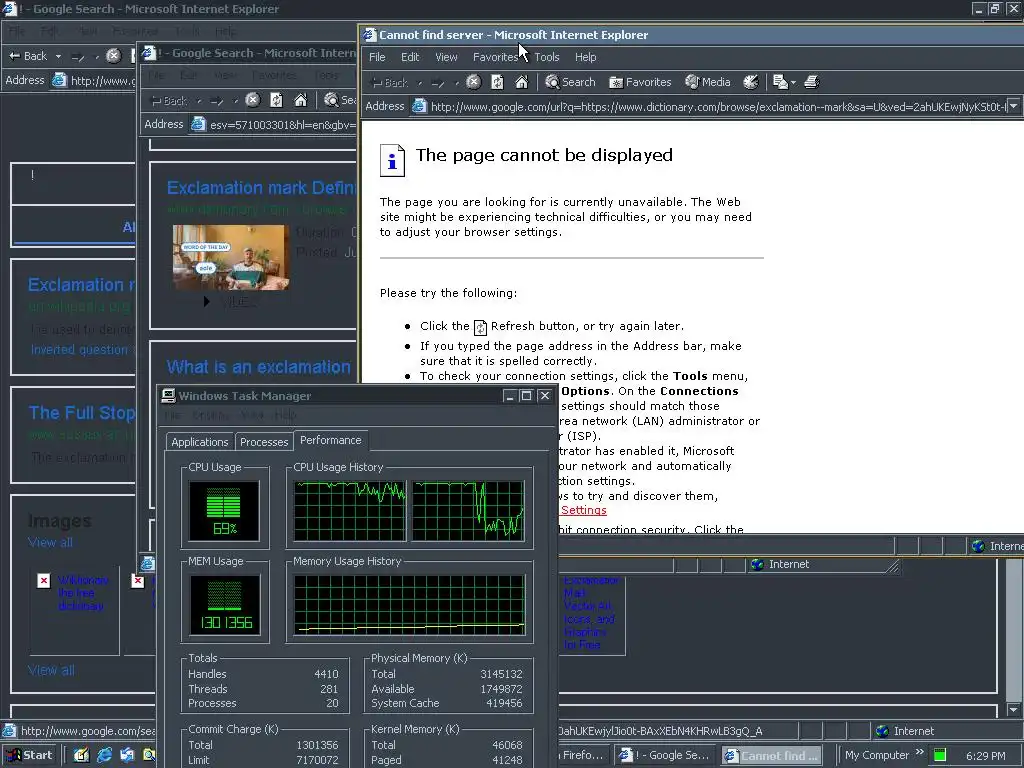Image resolution: width=1024 pixels, height=768 pixels.
Task: Click View all link under Images heading
Action: (x=50, y=542)
